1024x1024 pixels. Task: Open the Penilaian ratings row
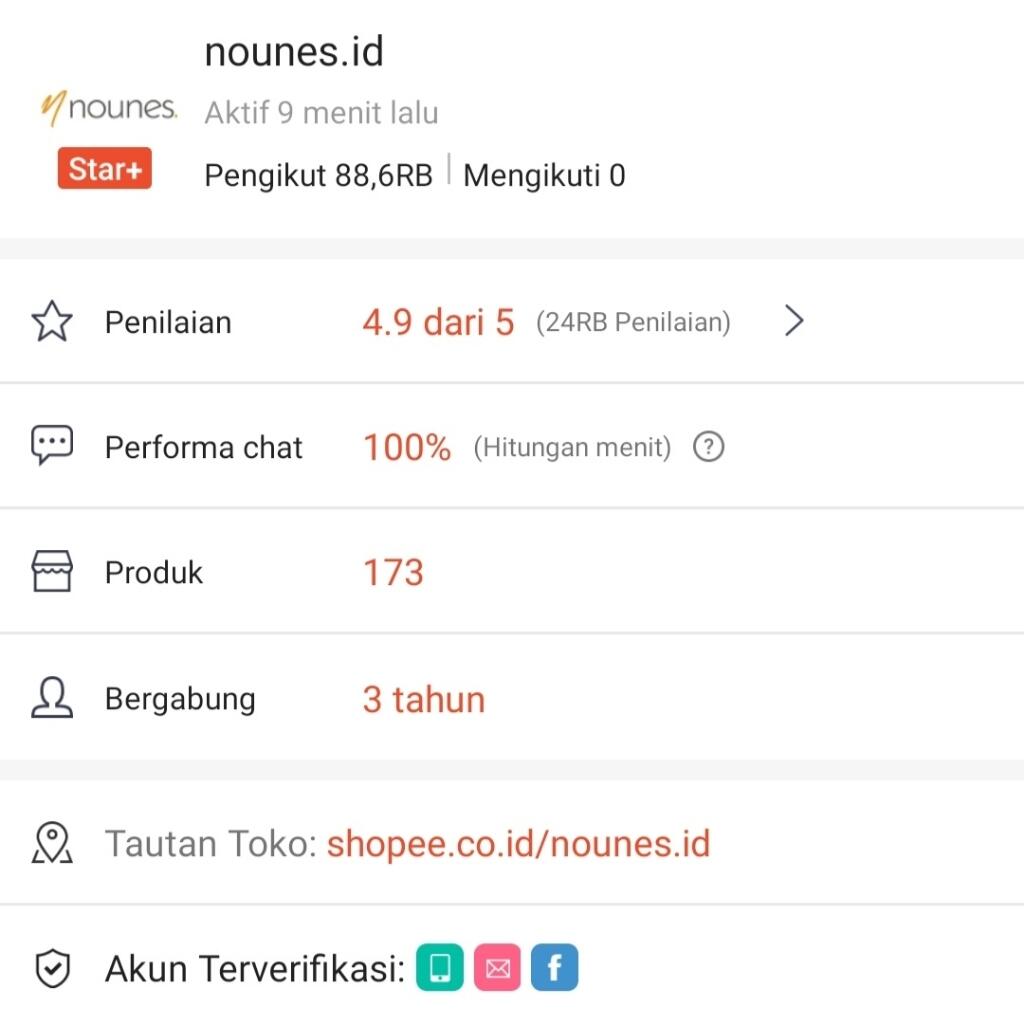point(168,322)
